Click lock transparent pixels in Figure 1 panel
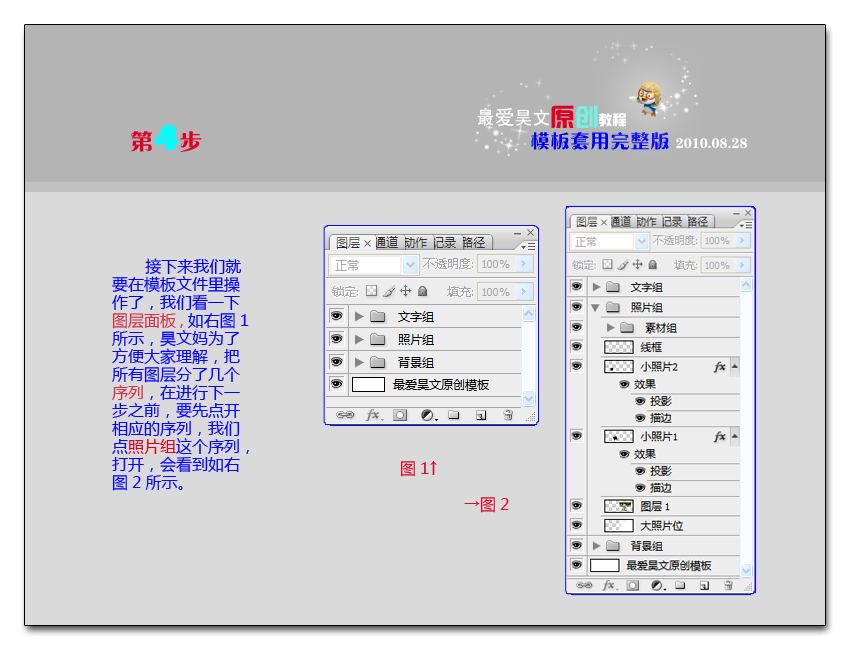Viewport: 850px width, 650px height. point(371,291)
